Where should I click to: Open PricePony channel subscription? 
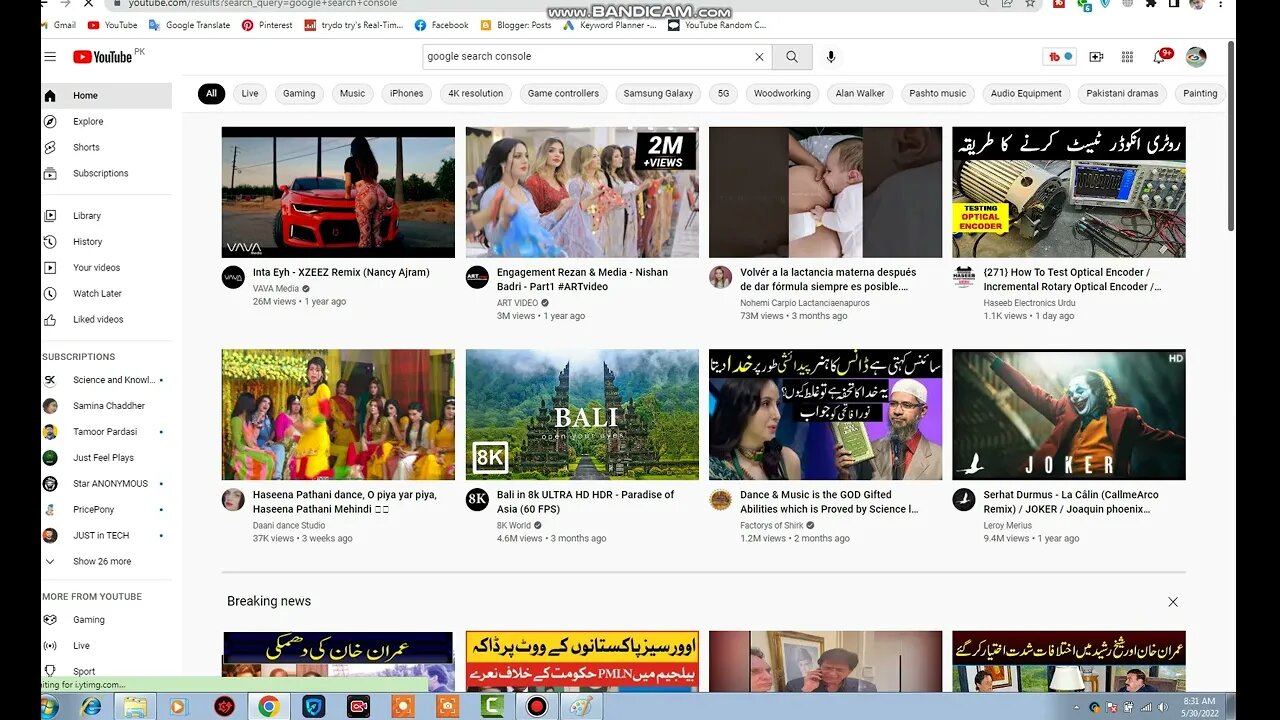(x=106, y=510)
